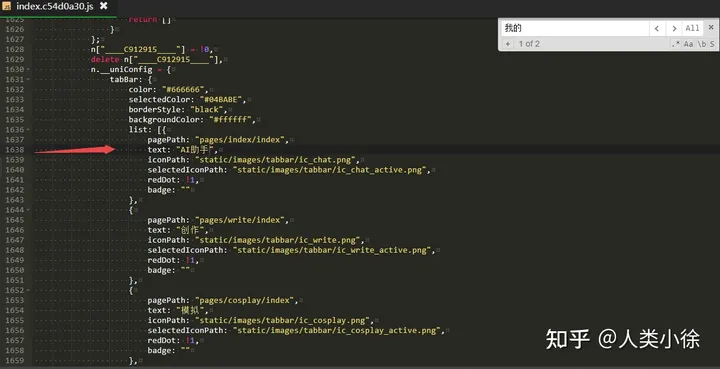The width and height of the screenshot is (720, 369).
Task: Collapse the fold at line 1644
Action: 28,210
